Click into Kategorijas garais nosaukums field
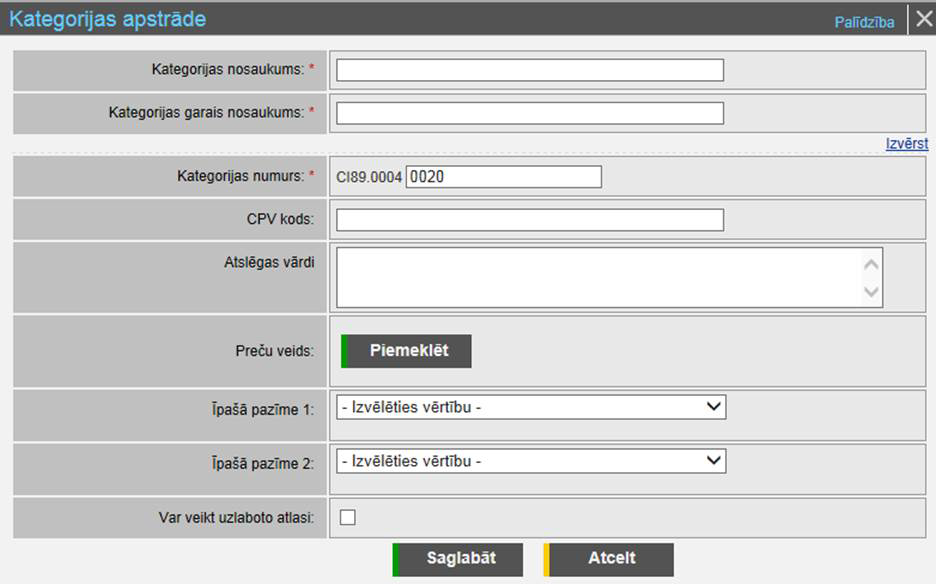This screenshot has height=584, width=936. 529,113
